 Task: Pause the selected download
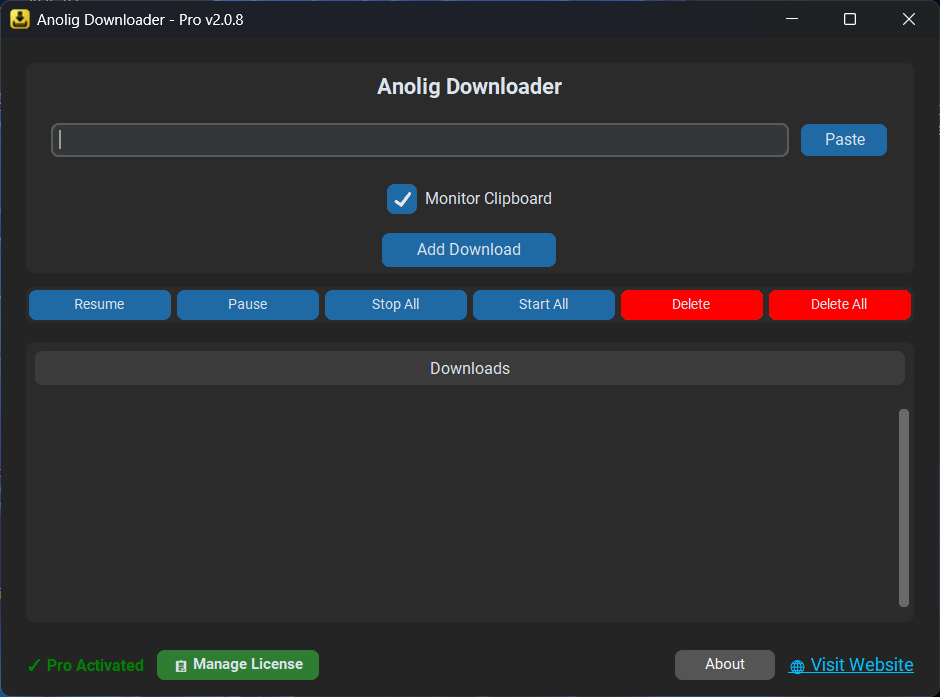tap(247, 304)
